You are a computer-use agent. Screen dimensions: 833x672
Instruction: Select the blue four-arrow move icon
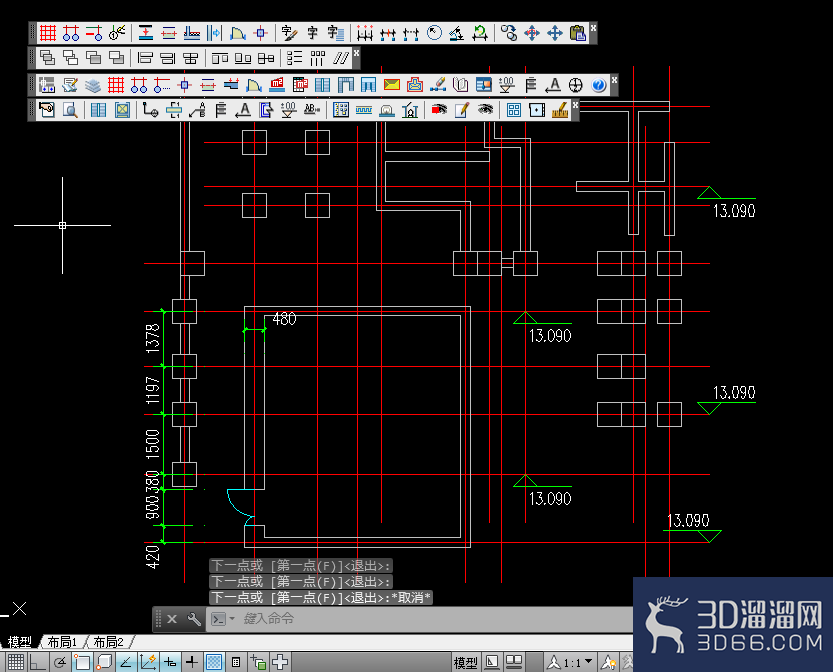click(x=555, y=33)
